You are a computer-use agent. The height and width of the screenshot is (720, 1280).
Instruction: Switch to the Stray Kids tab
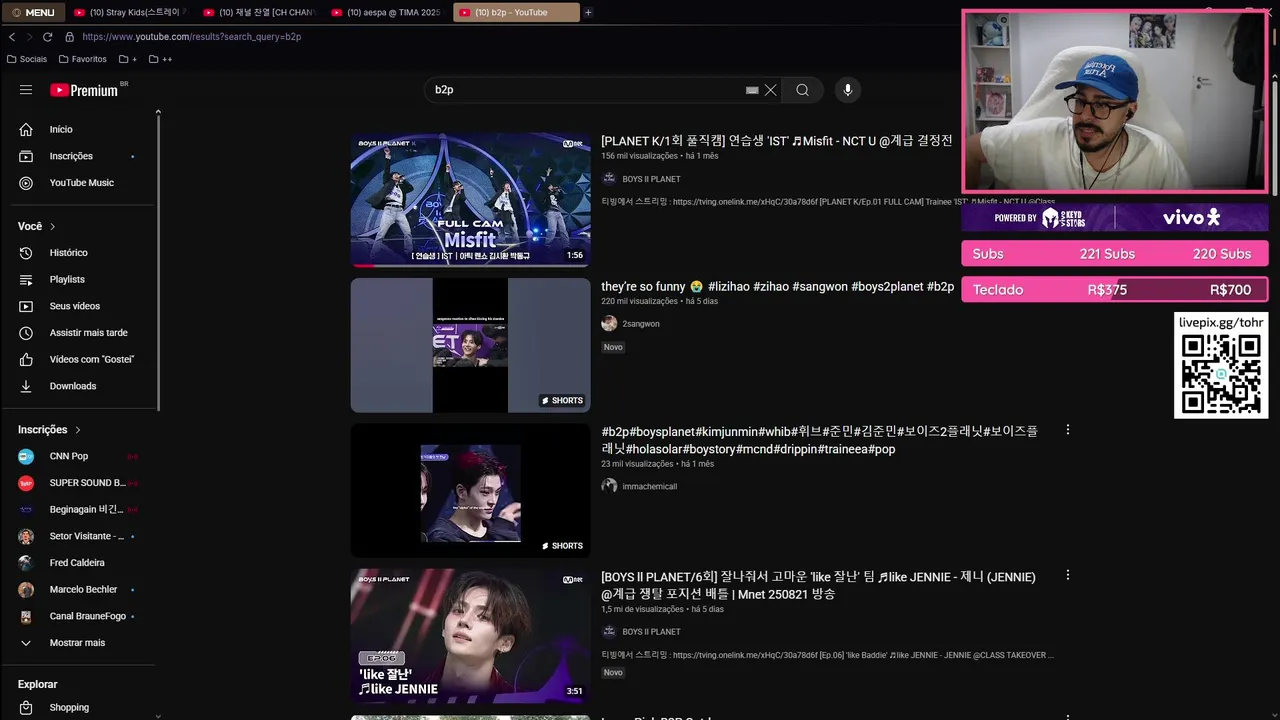130,12
